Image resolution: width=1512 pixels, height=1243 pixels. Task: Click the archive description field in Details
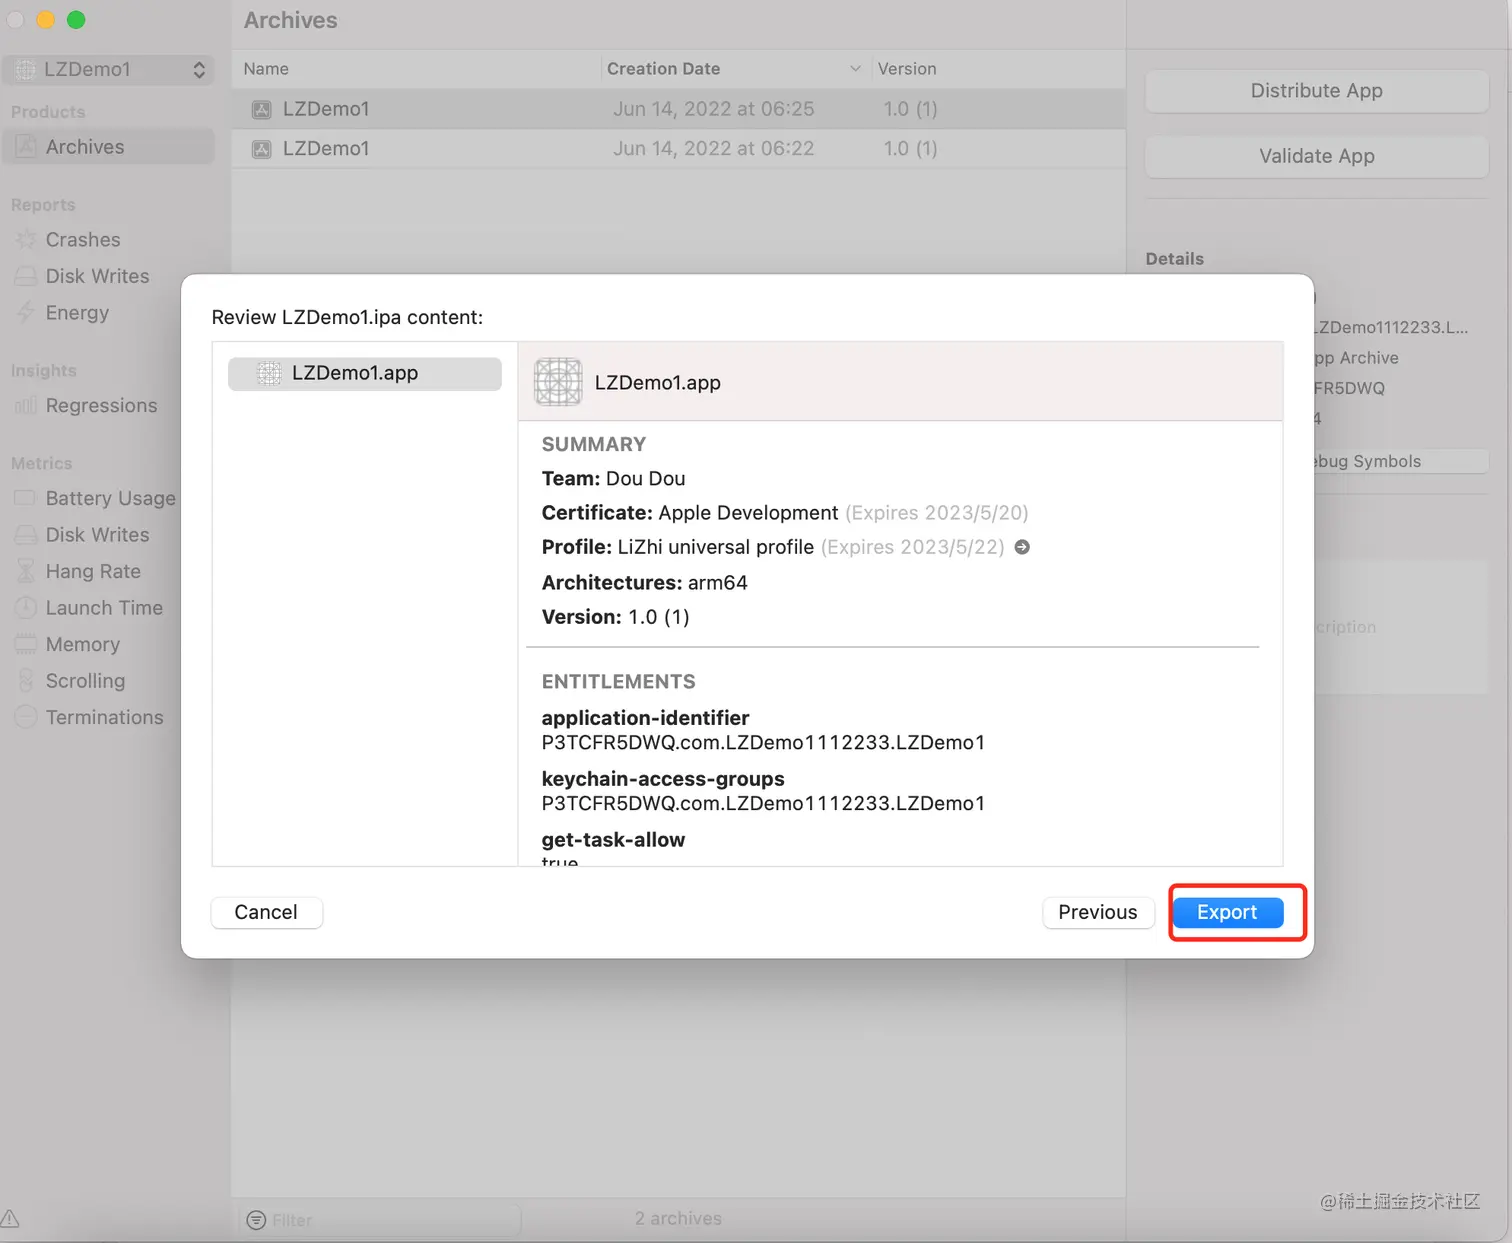(x=1400, y=627)
